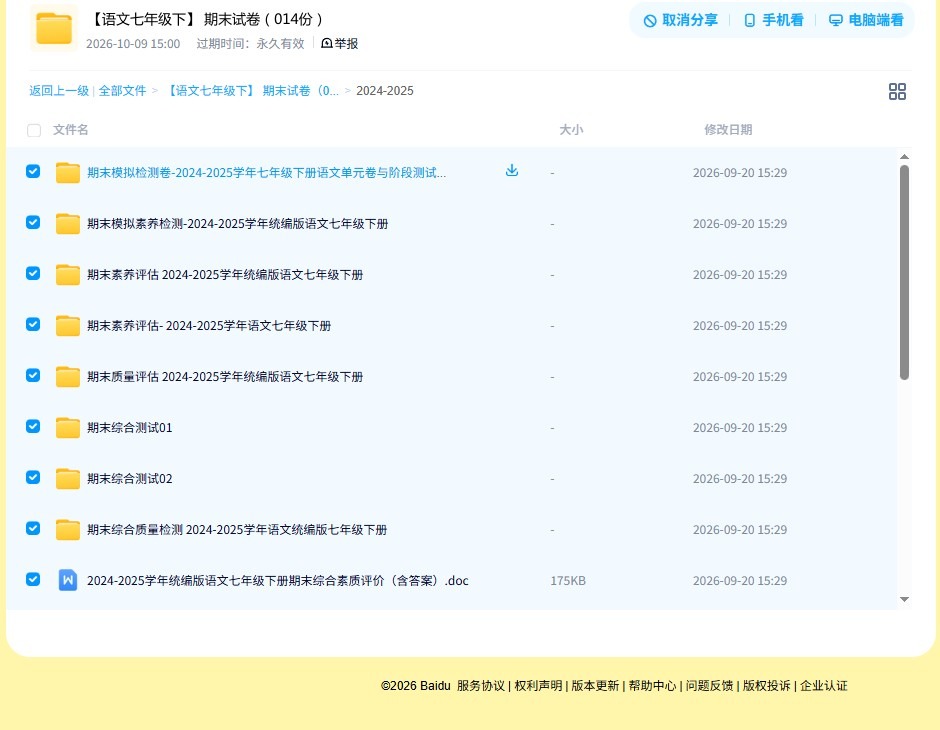
Task: Open 问题反馈 footer link
Action: [709, 686]
